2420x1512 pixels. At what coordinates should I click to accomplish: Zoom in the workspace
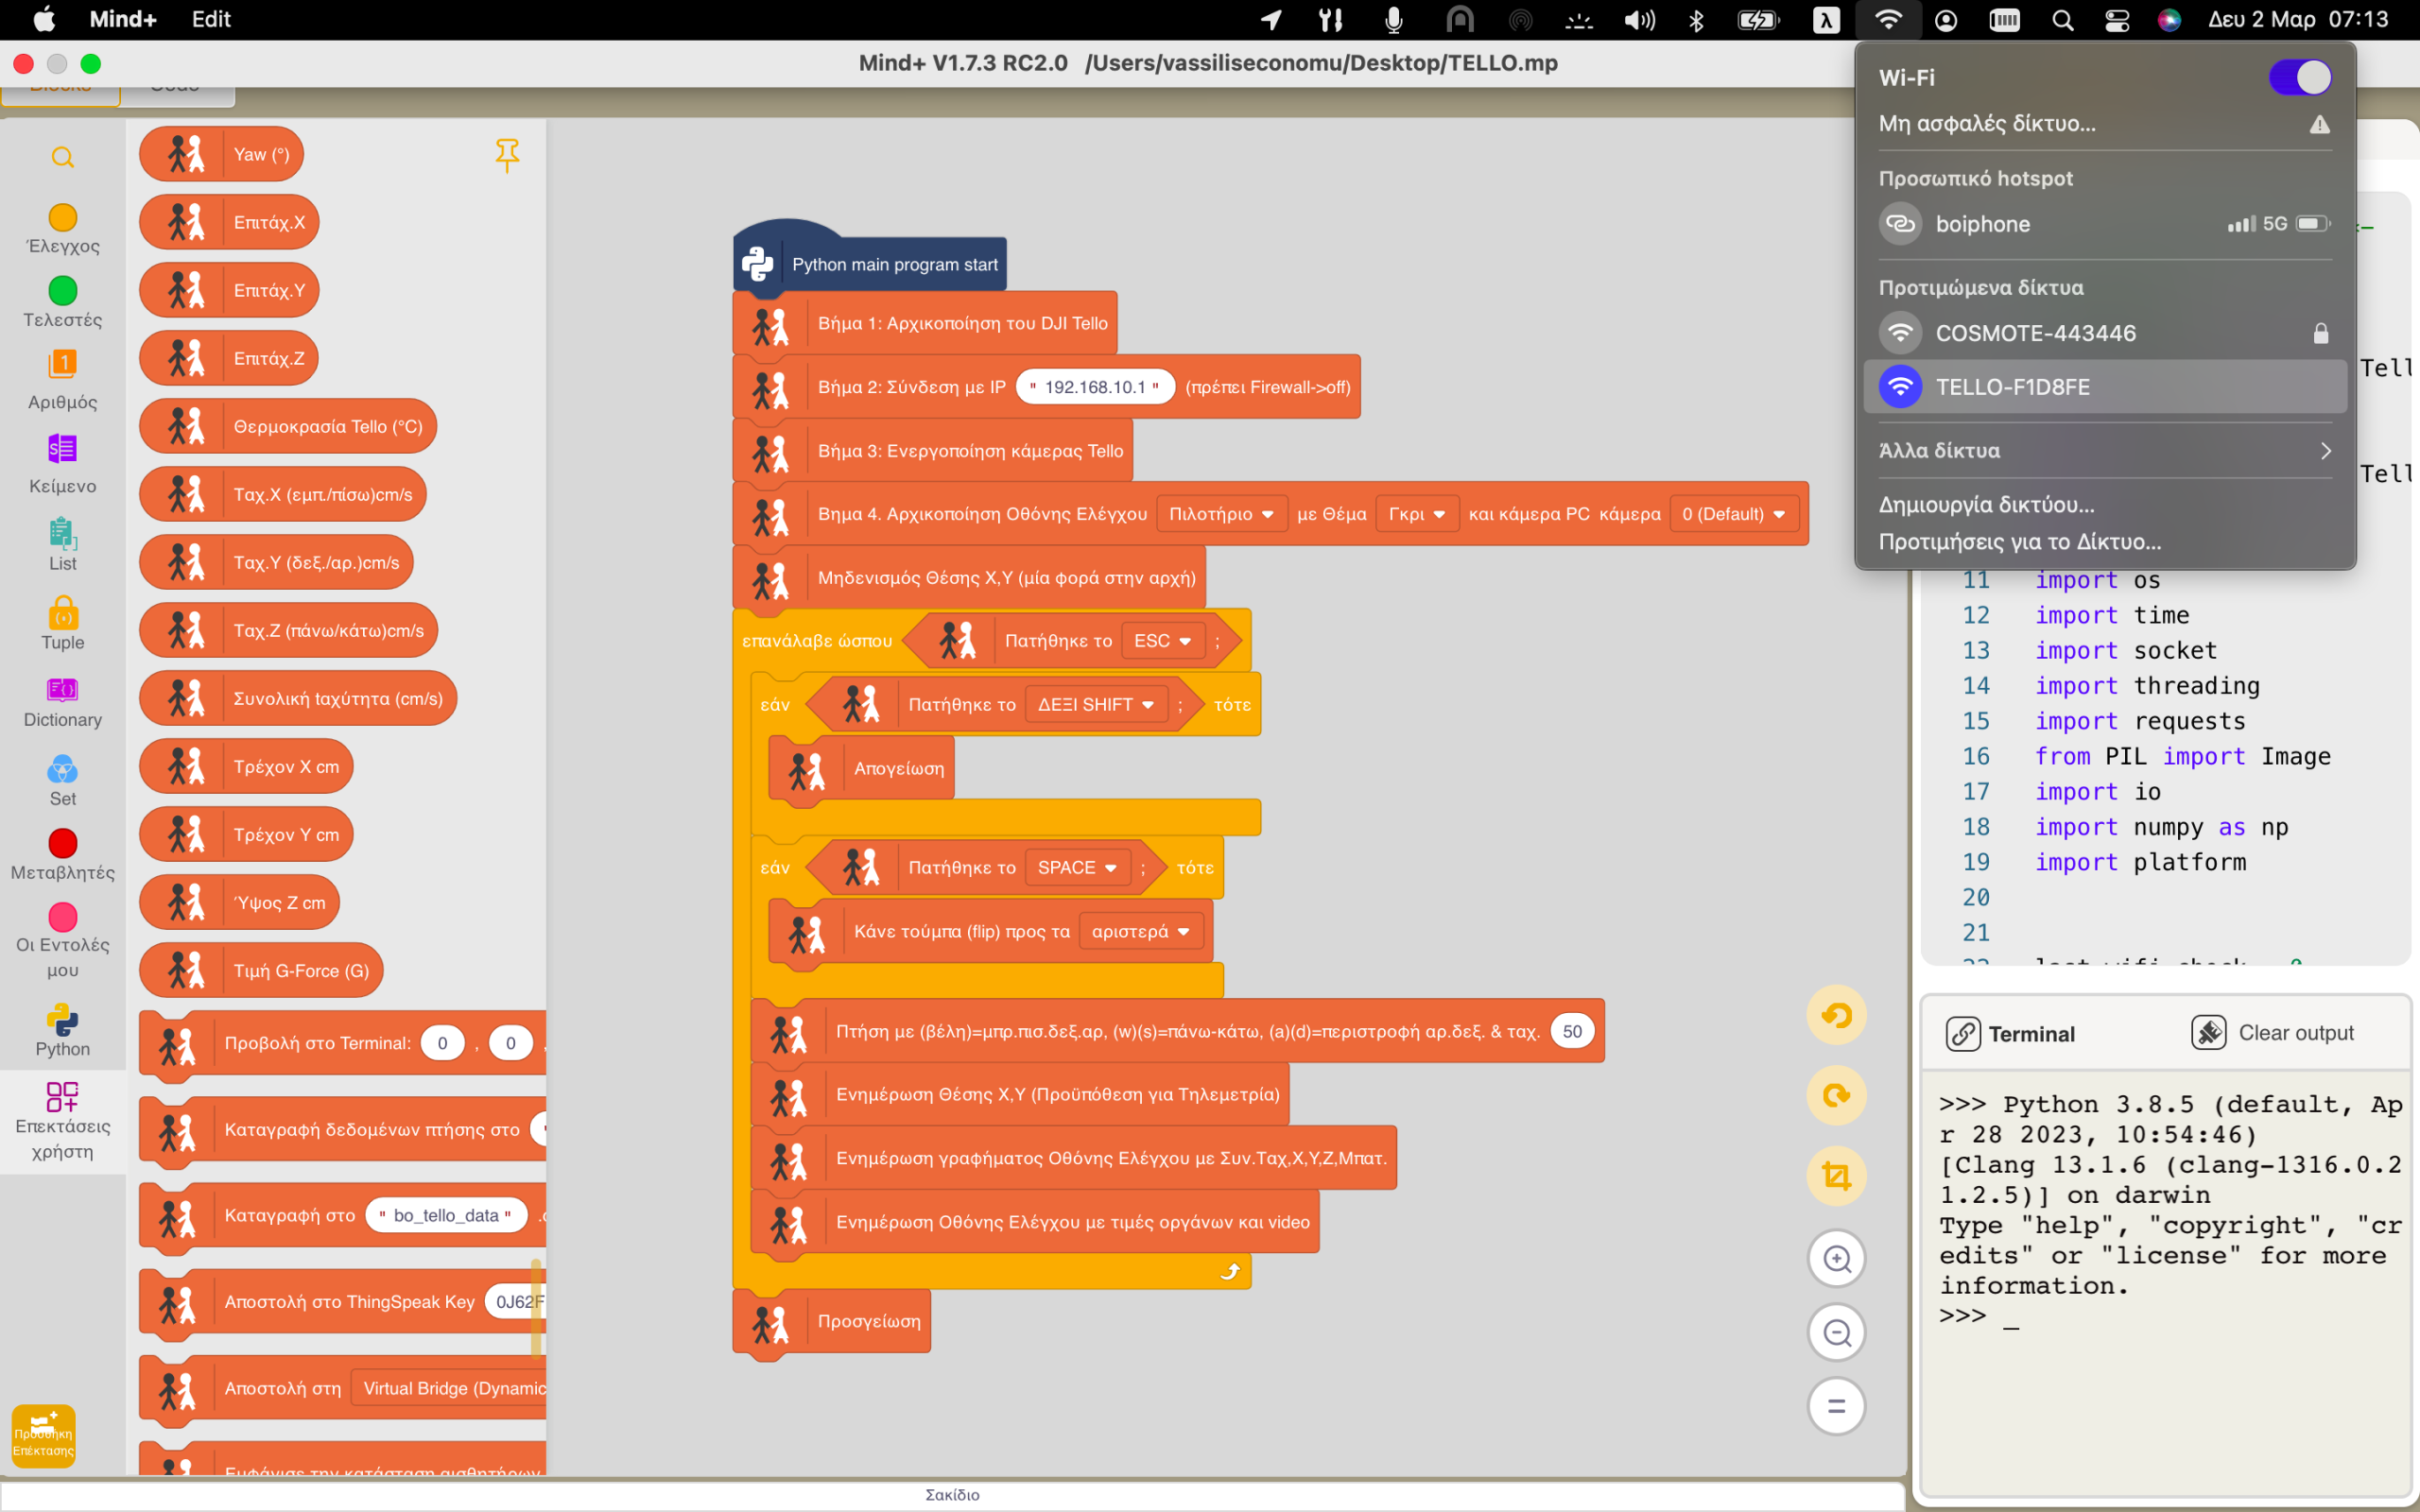click(1836, 1258)
